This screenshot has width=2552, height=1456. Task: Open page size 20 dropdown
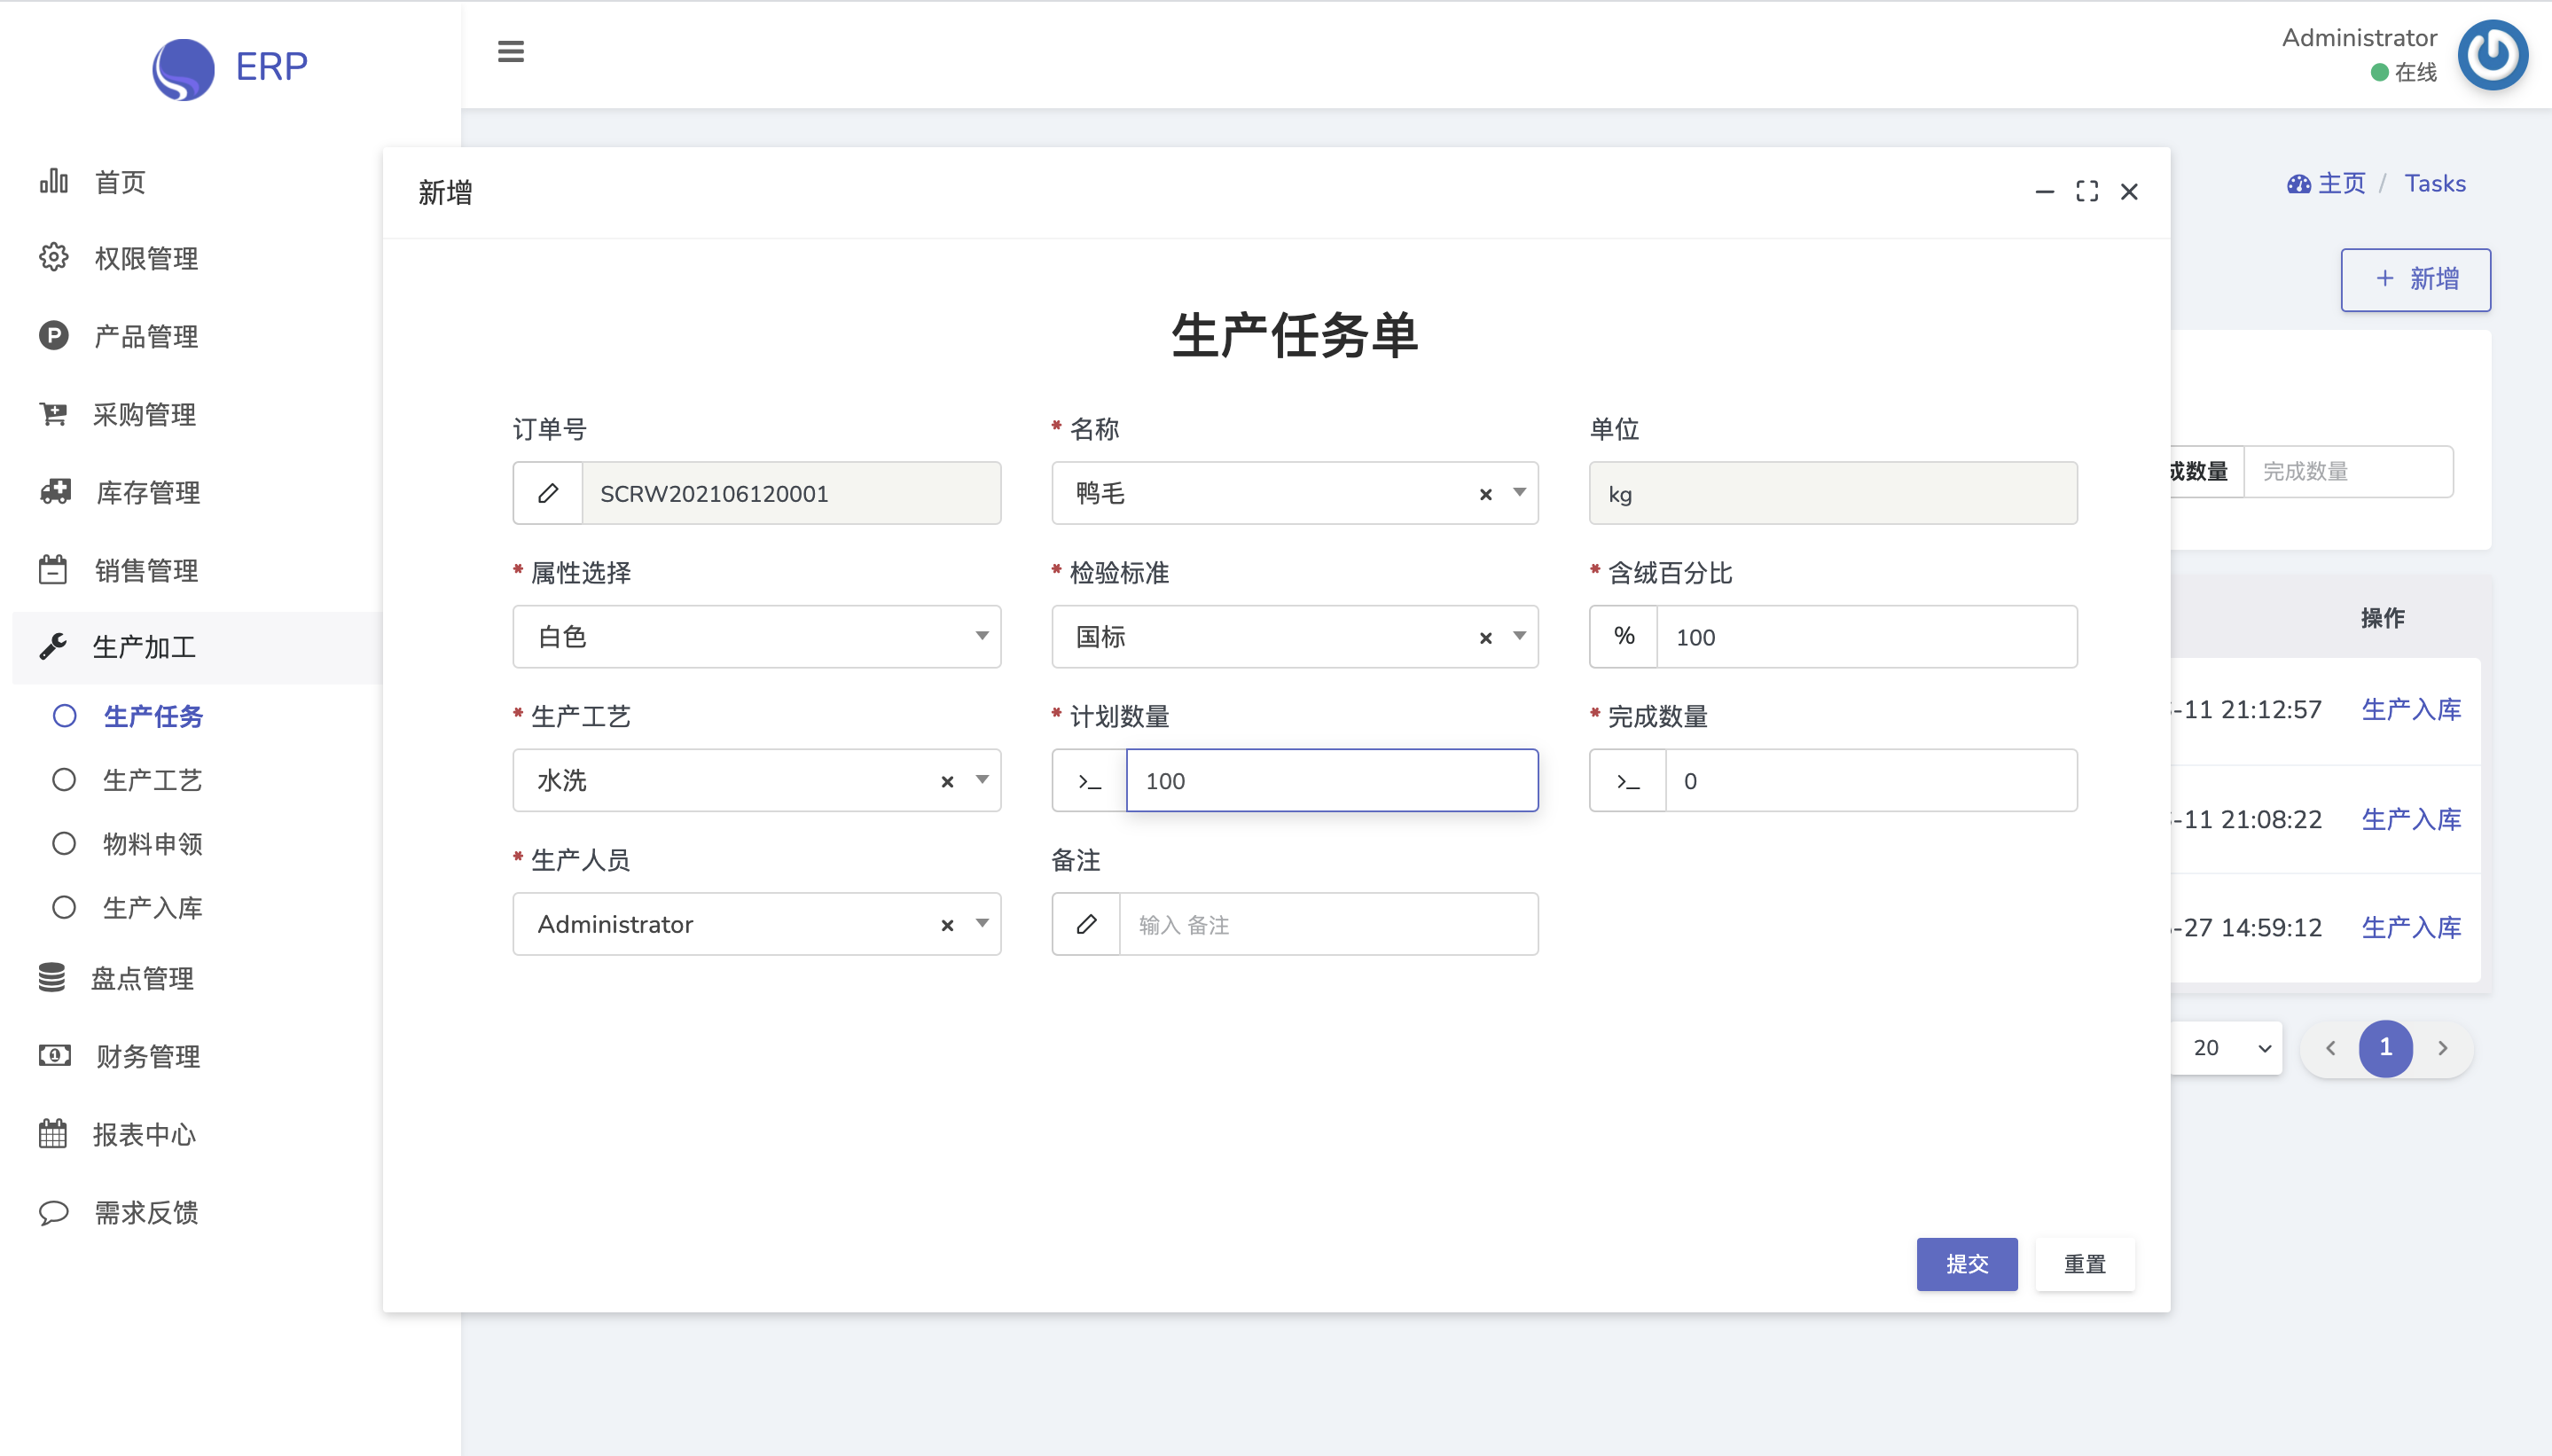point(2230,1048)
